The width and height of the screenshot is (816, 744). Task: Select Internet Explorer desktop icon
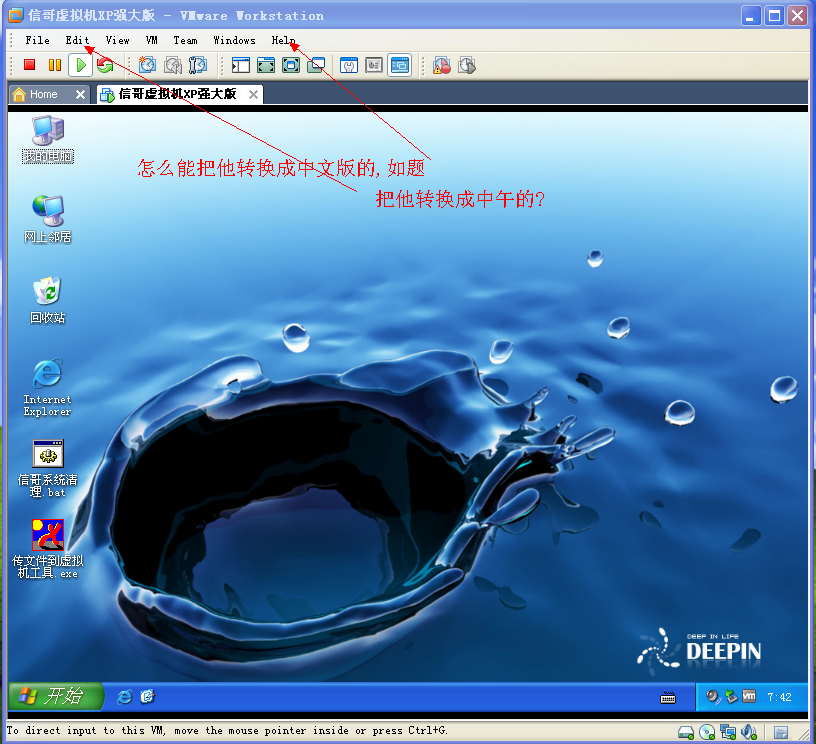pyautogui.click(x=47, y=387)
